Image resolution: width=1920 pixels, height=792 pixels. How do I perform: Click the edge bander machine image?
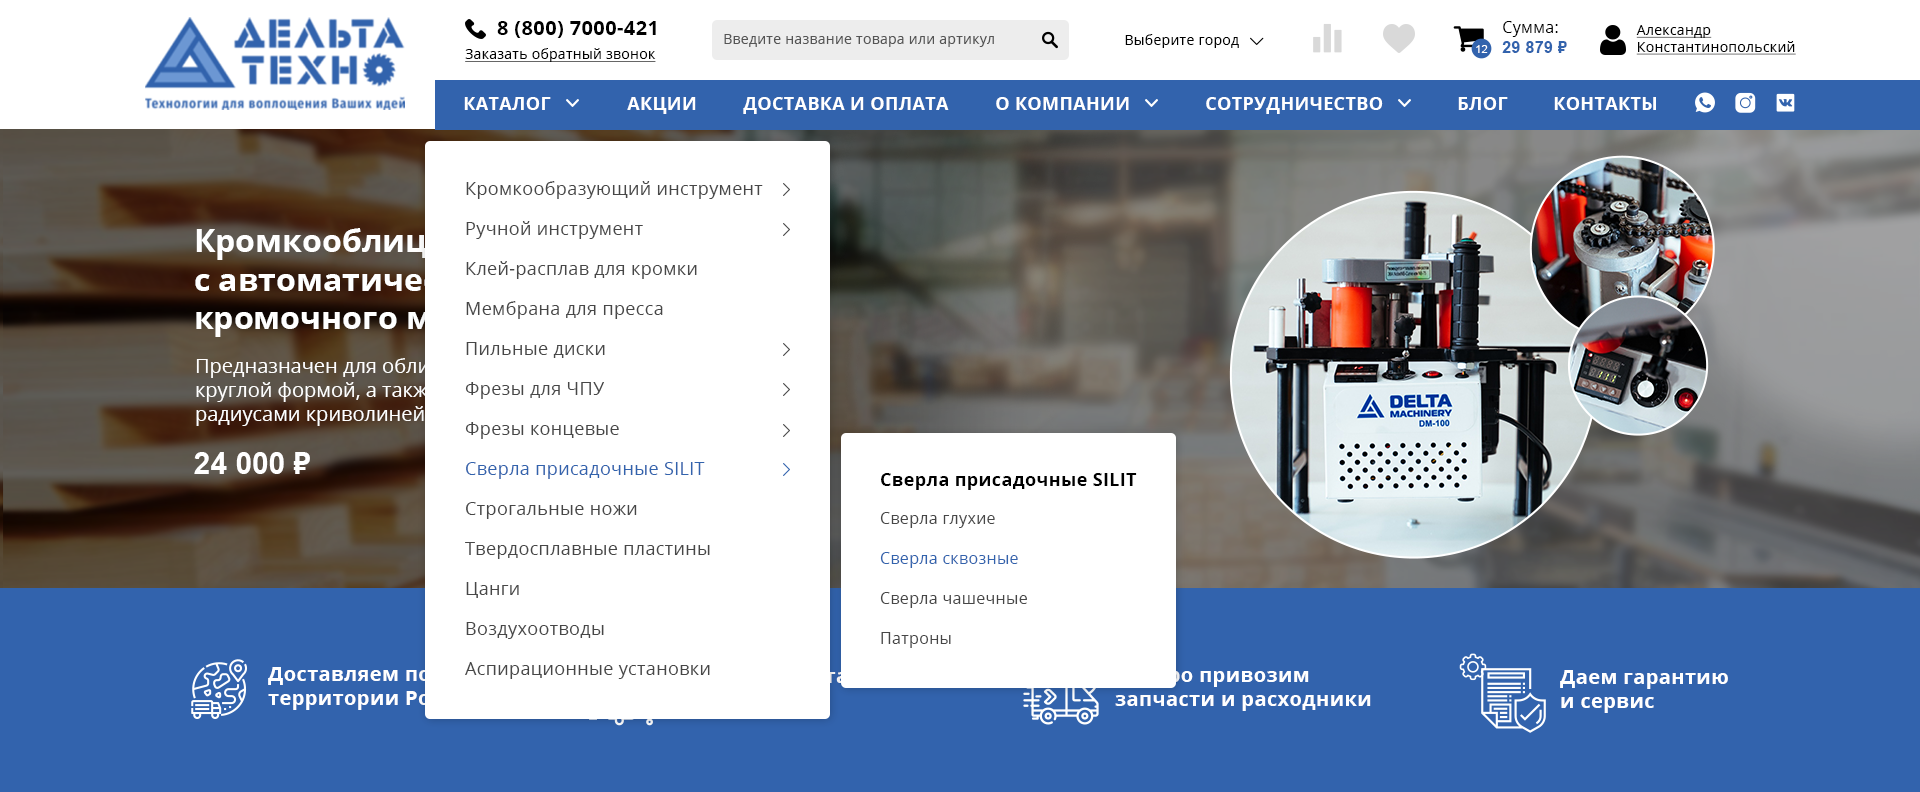click(x=1410, y=375)
